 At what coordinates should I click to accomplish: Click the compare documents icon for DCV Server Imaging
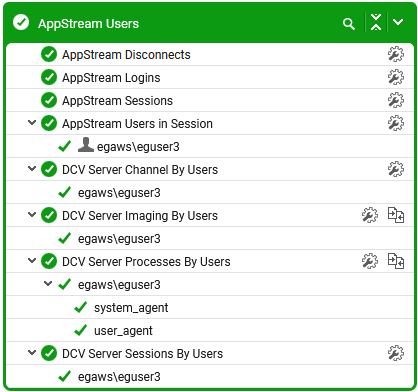tap(396, 215)
